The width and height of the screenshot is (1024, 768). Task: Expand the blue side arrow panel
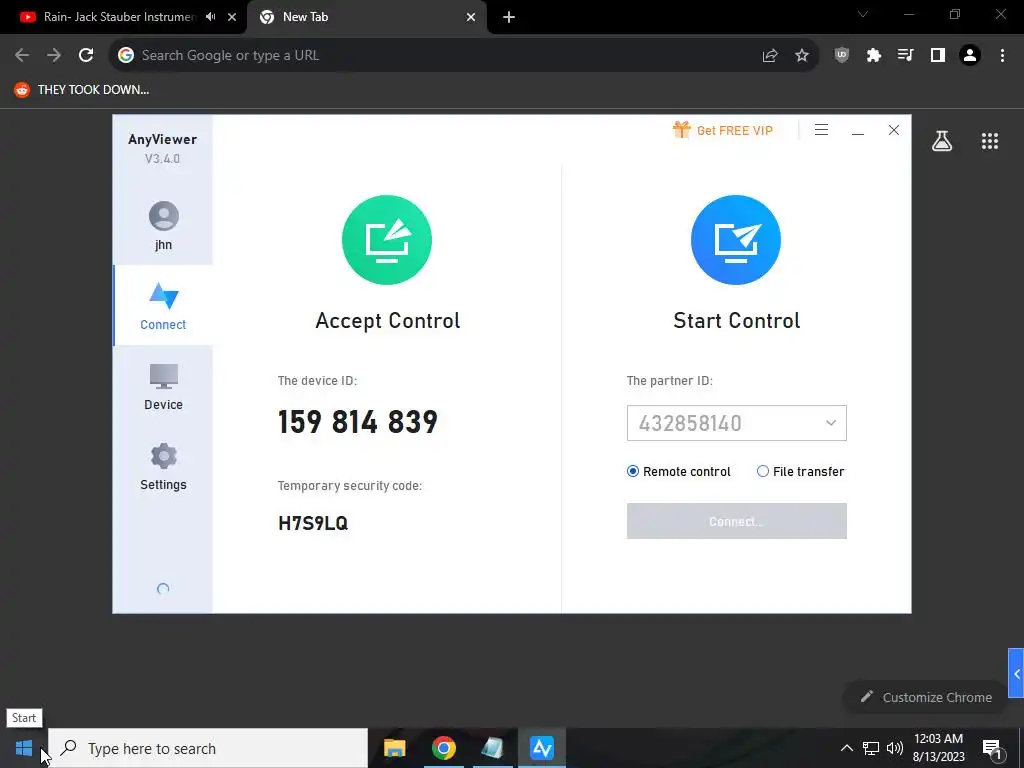click(x=1016, y=673)
